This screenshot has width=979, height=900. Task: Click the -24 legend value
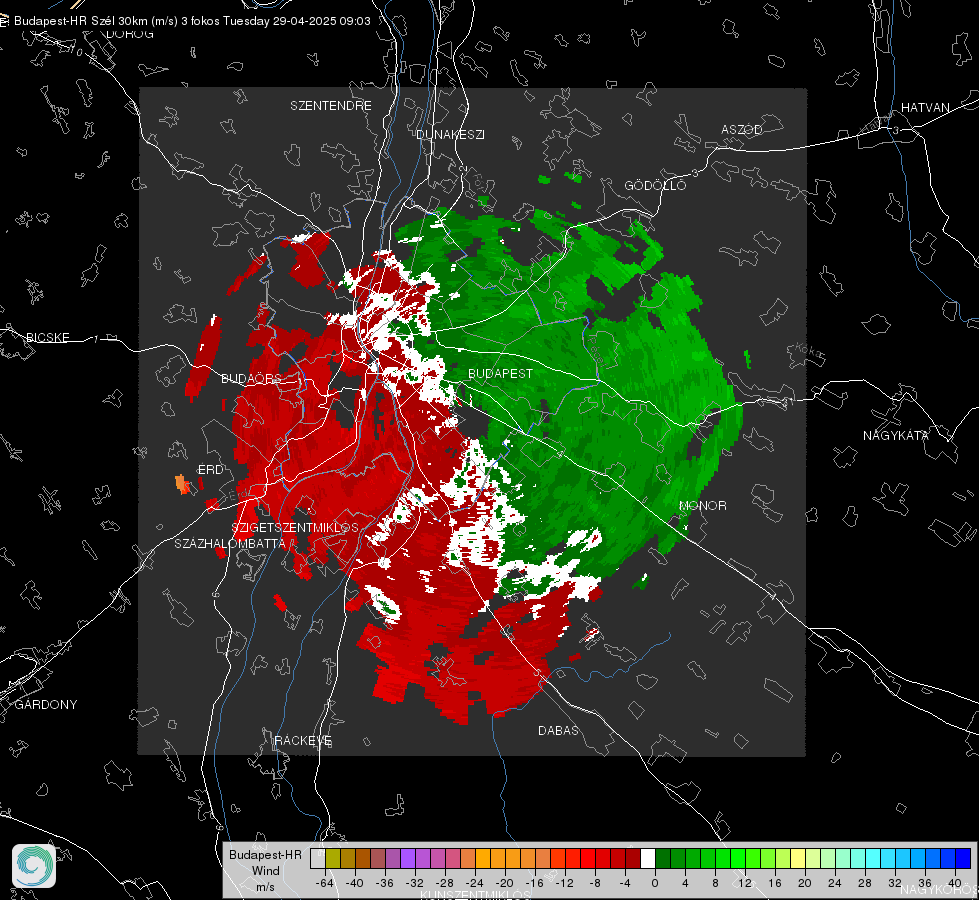[475, 883]
